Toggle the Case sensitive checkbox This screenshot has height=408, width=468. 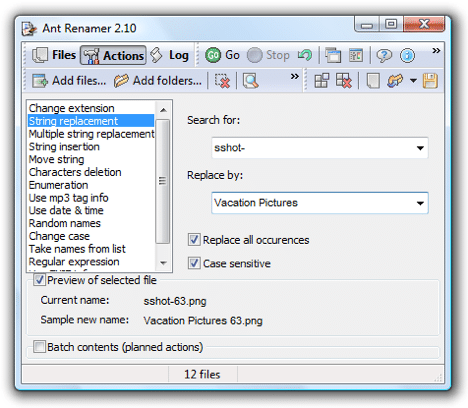click(194, 263)
